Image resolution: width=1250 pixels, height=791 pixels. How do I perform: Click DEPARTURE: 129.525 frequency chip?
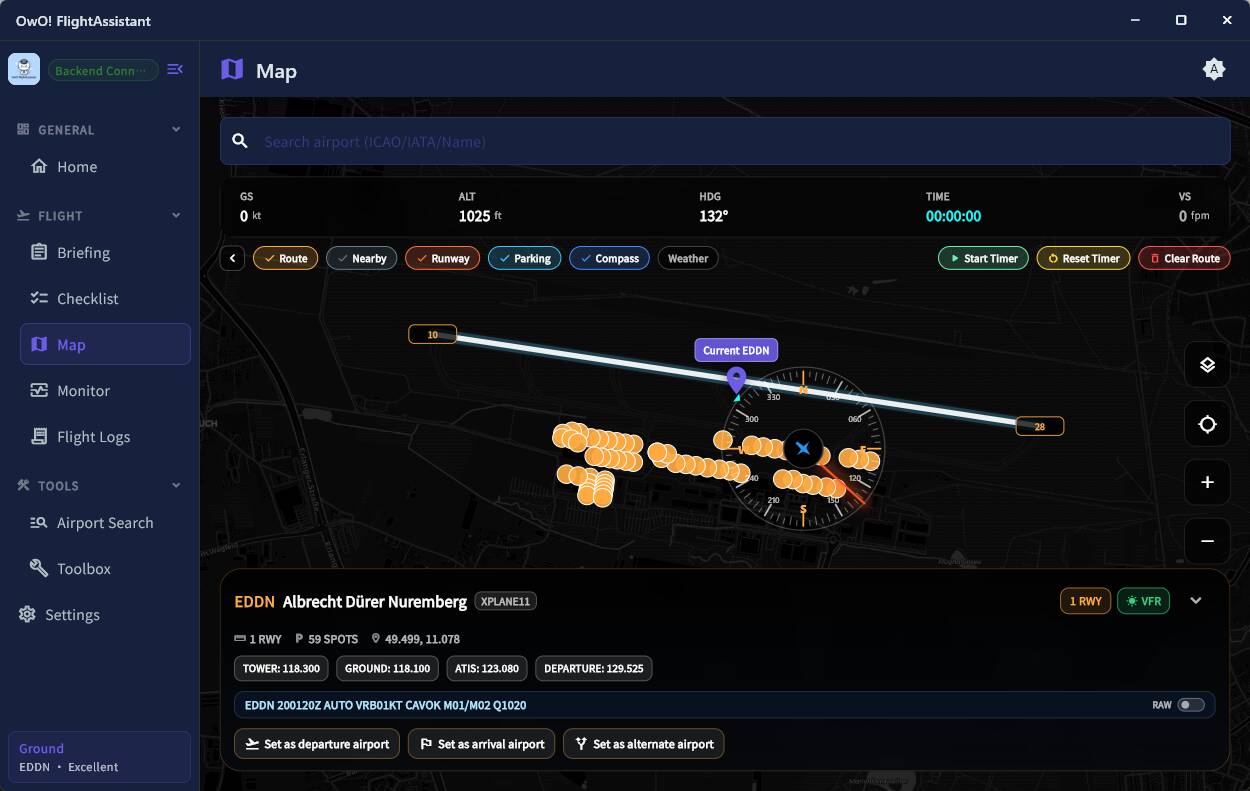pyautogui.click(x=594, y=668)
